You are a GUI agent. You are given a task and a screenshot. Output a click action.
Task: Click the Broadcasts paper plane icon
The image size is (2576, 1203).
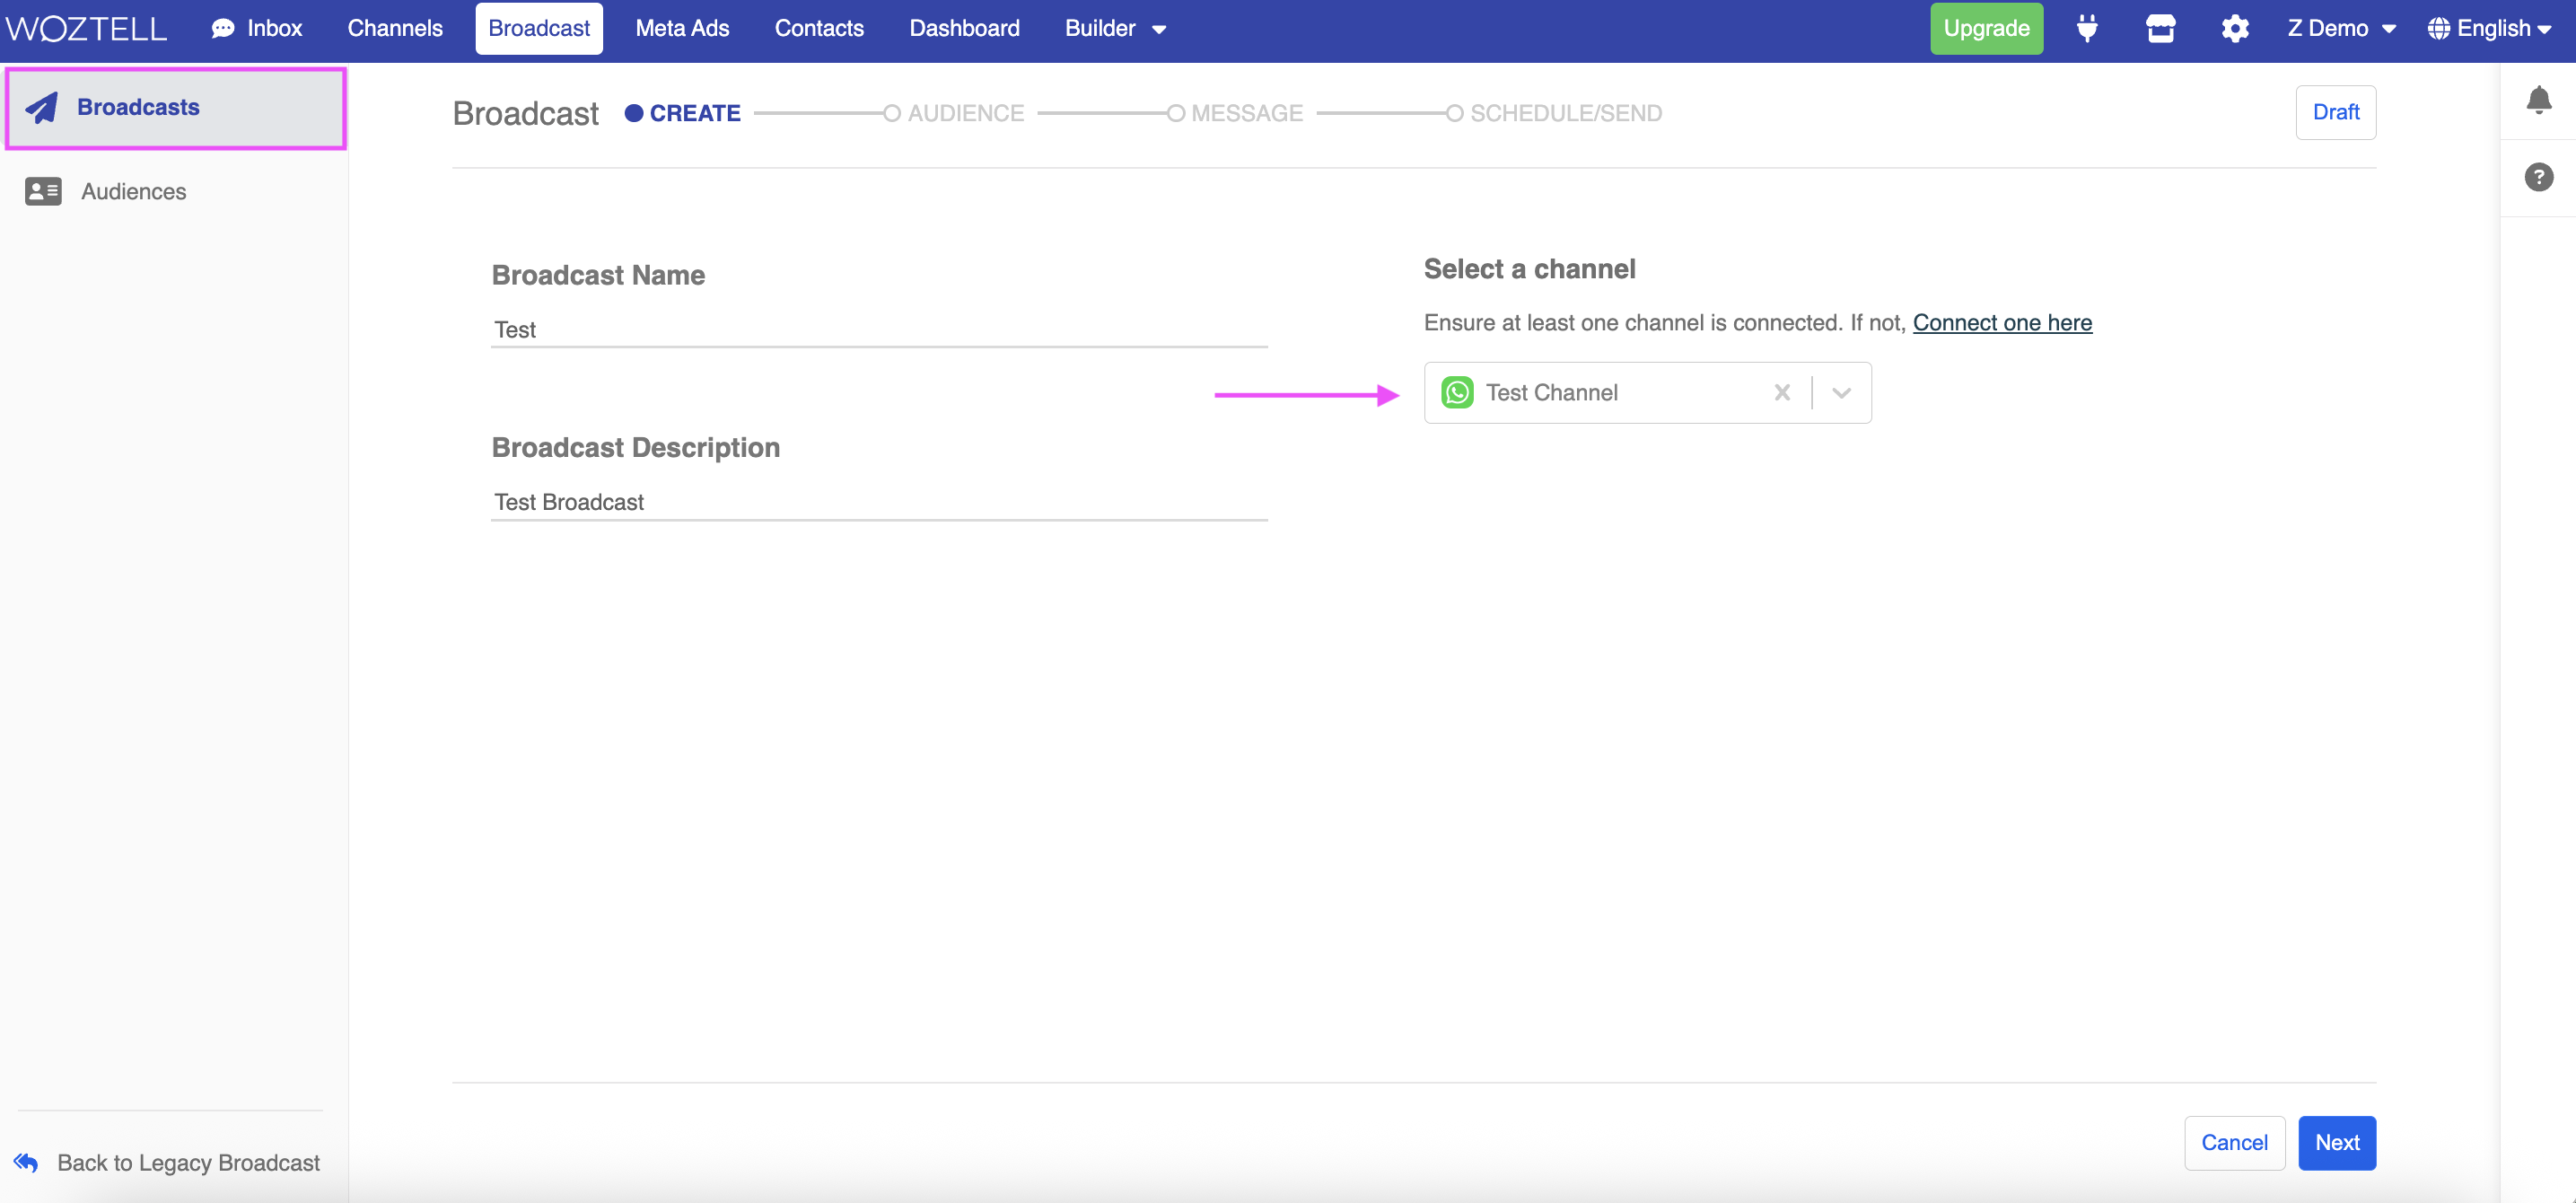(42, 107)
